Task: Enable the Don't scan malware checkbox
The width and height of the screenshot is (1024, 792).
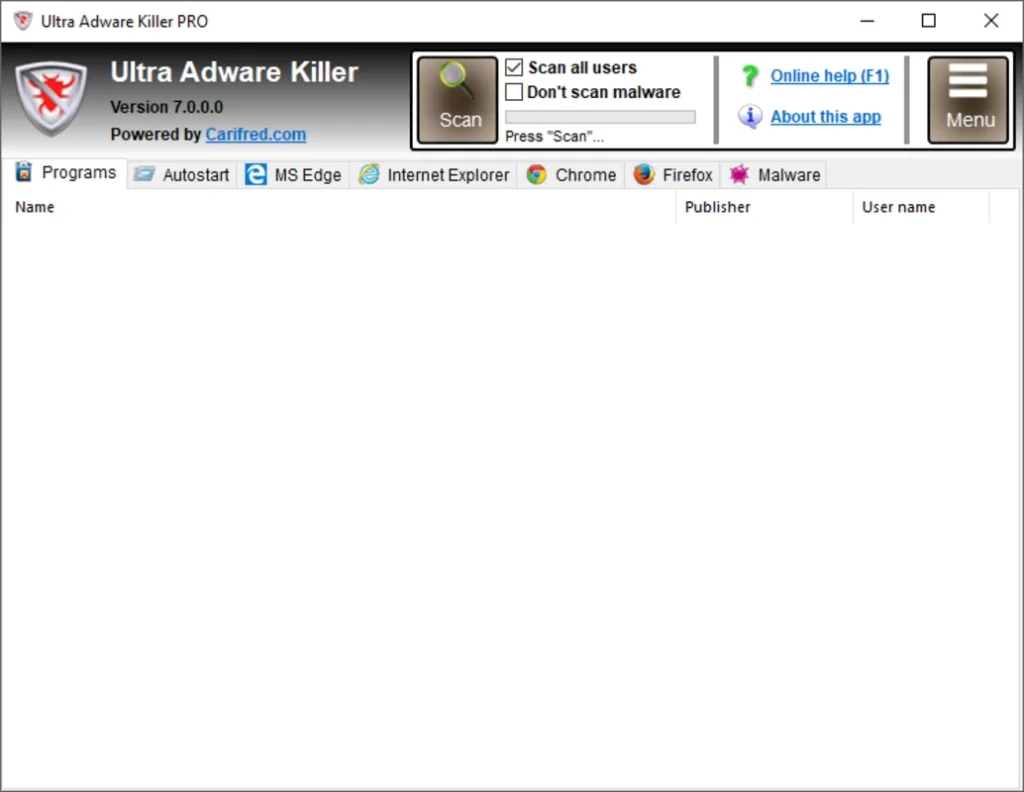Action: 514,92
